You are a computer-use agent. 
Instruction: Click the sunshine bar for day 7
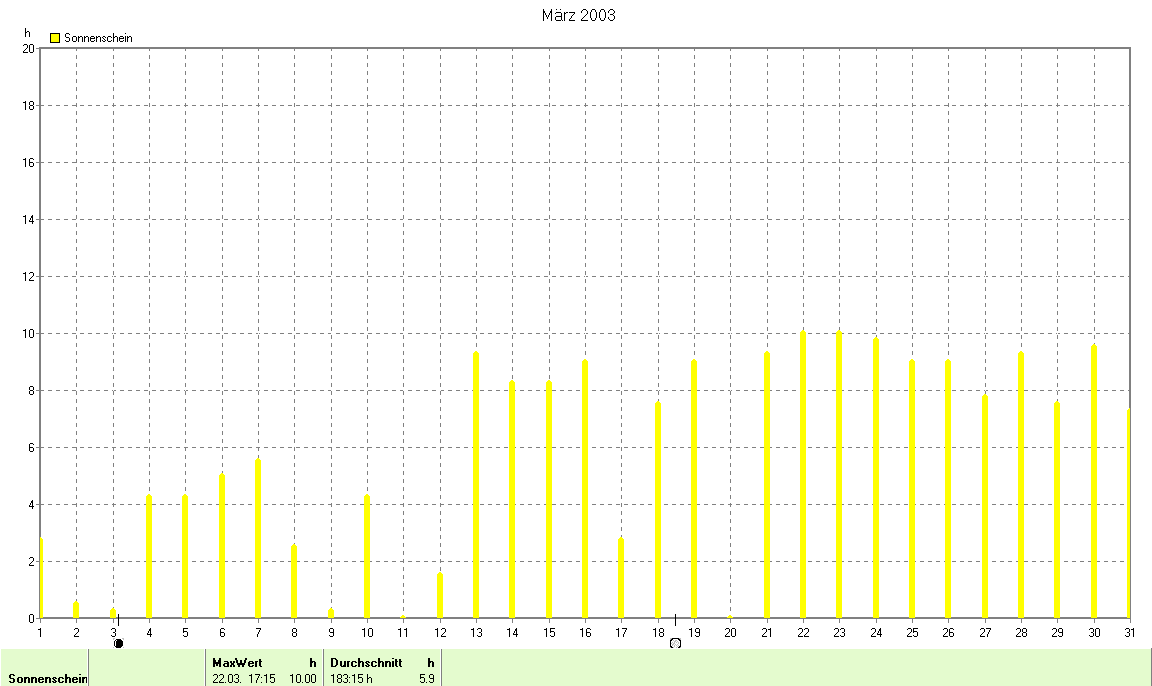pyautogui.click(x=258, y=539)
